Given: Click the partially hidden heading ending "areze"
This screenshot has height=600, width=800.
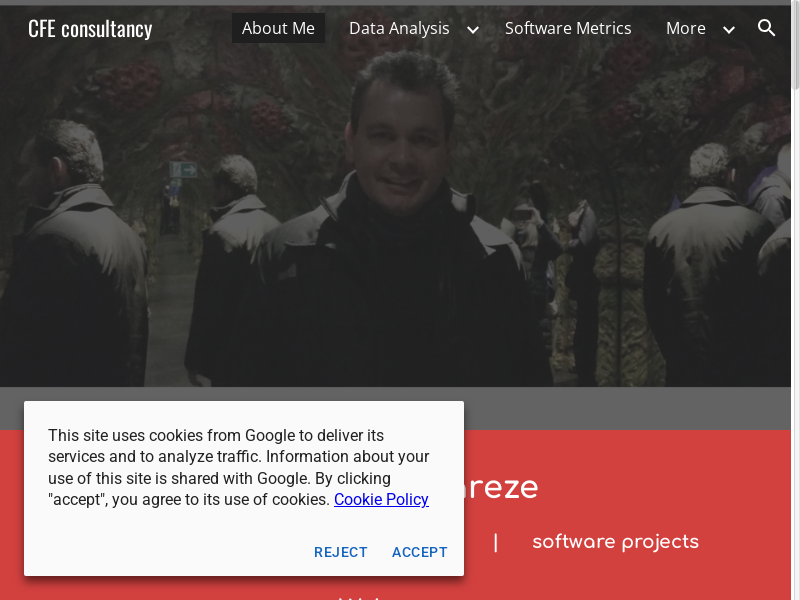Looking at the screenshot, I should [500, 488].
